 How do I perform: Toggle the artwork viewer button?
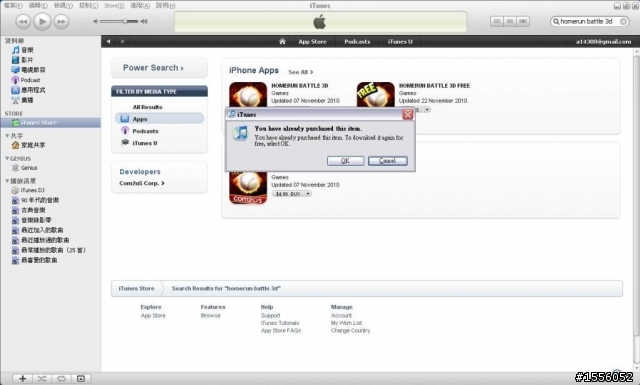tap(81, 379)
